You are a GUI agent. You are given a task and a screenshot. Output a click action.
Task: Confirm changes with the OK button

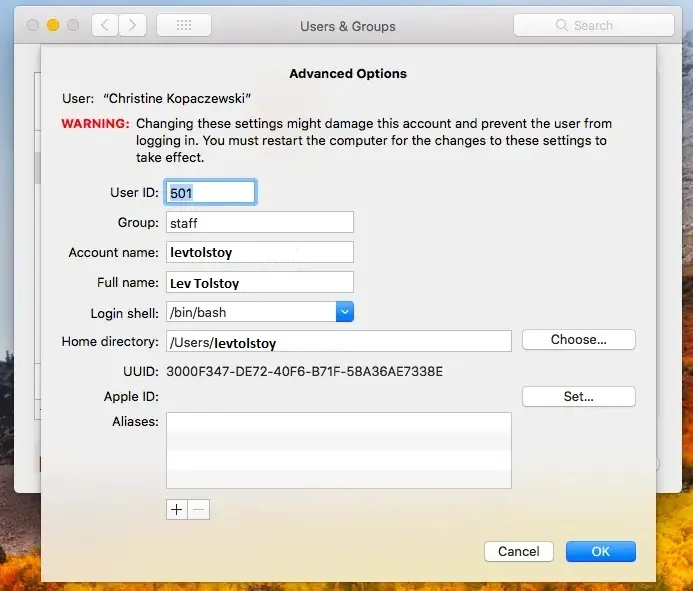600,551
